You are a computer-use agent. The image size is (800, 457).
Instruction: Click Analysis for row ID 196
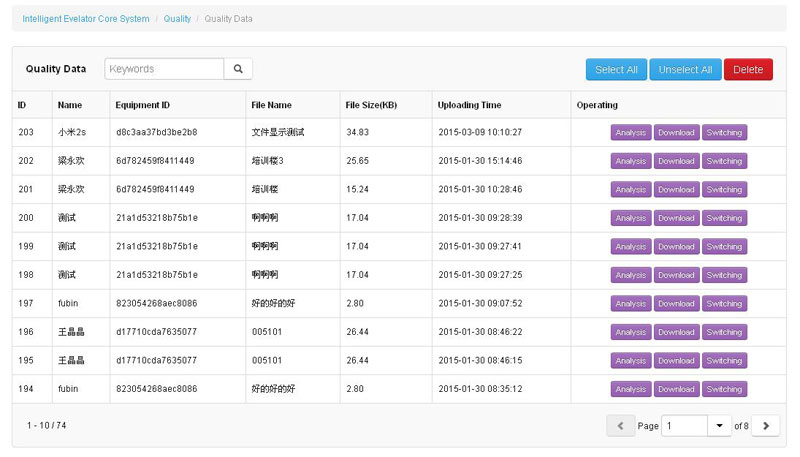point(631,333)
